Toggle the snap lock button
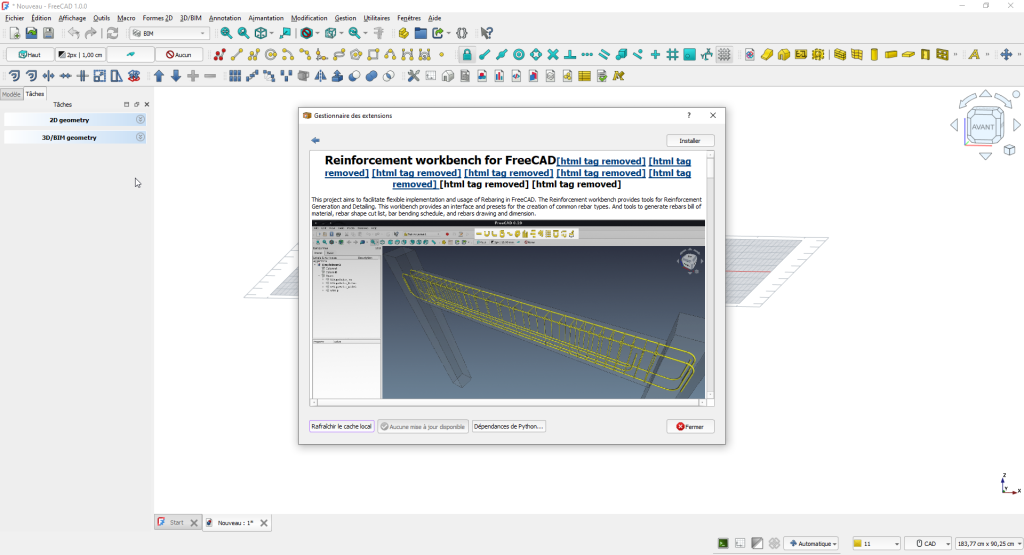Screen dimensions: 1024x555 click(x=467, y=55)
